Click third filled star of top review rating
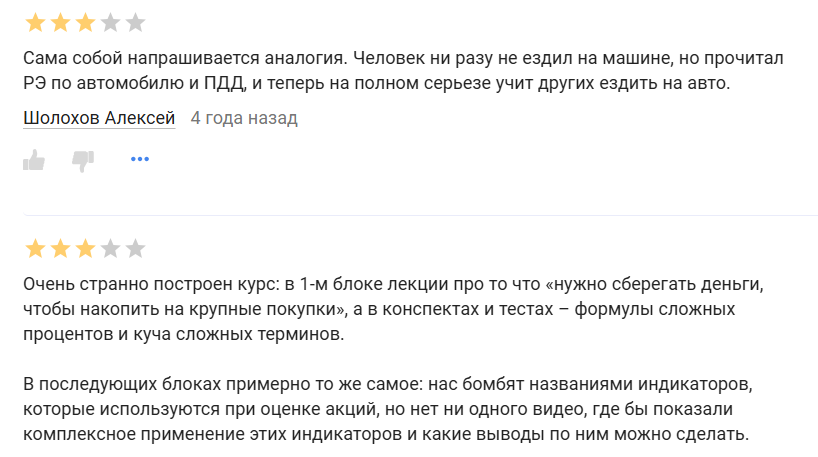Viewport: 818px width, 457px height. pyautogui.click(x=85, y=22)
